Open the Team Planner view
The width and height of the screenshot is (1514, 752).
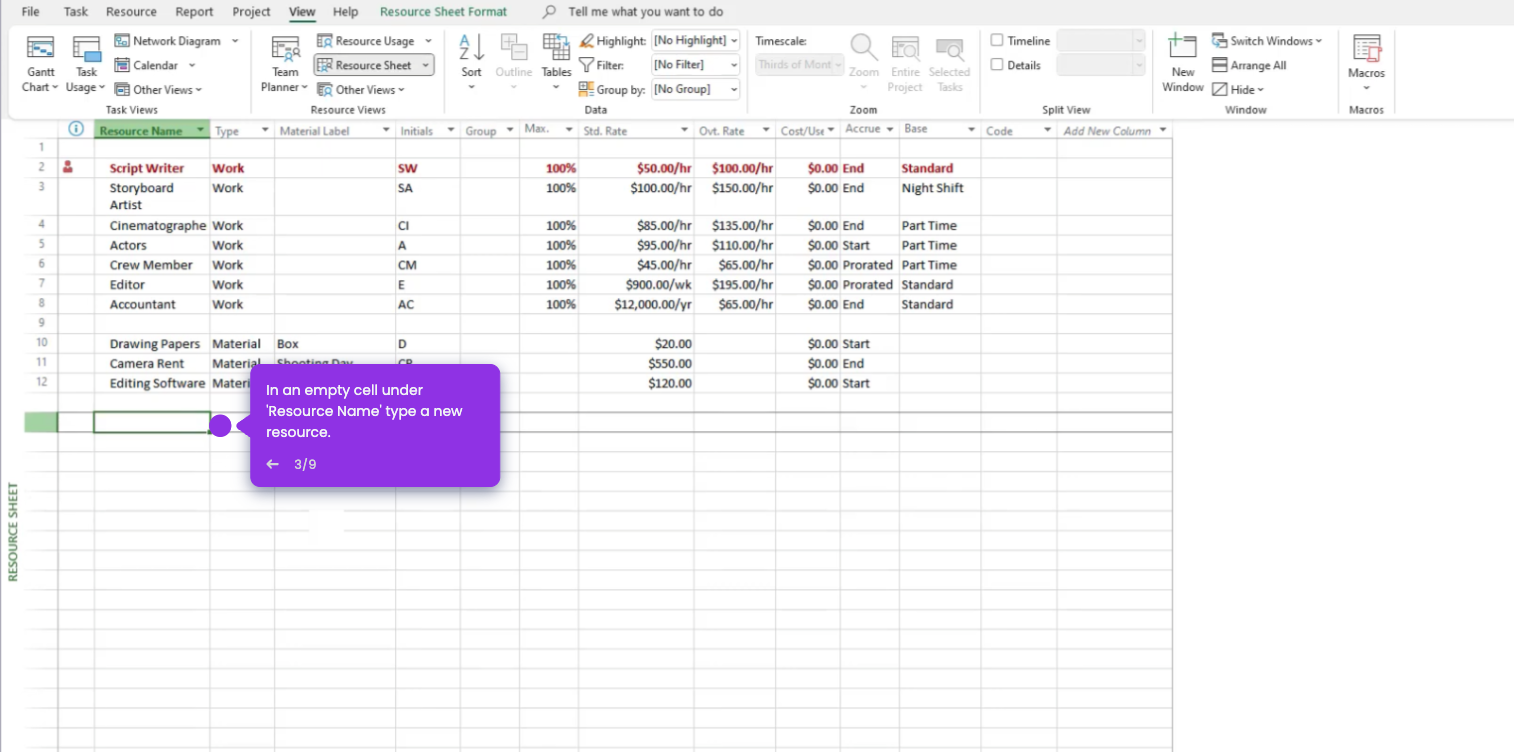coord(285,64)
